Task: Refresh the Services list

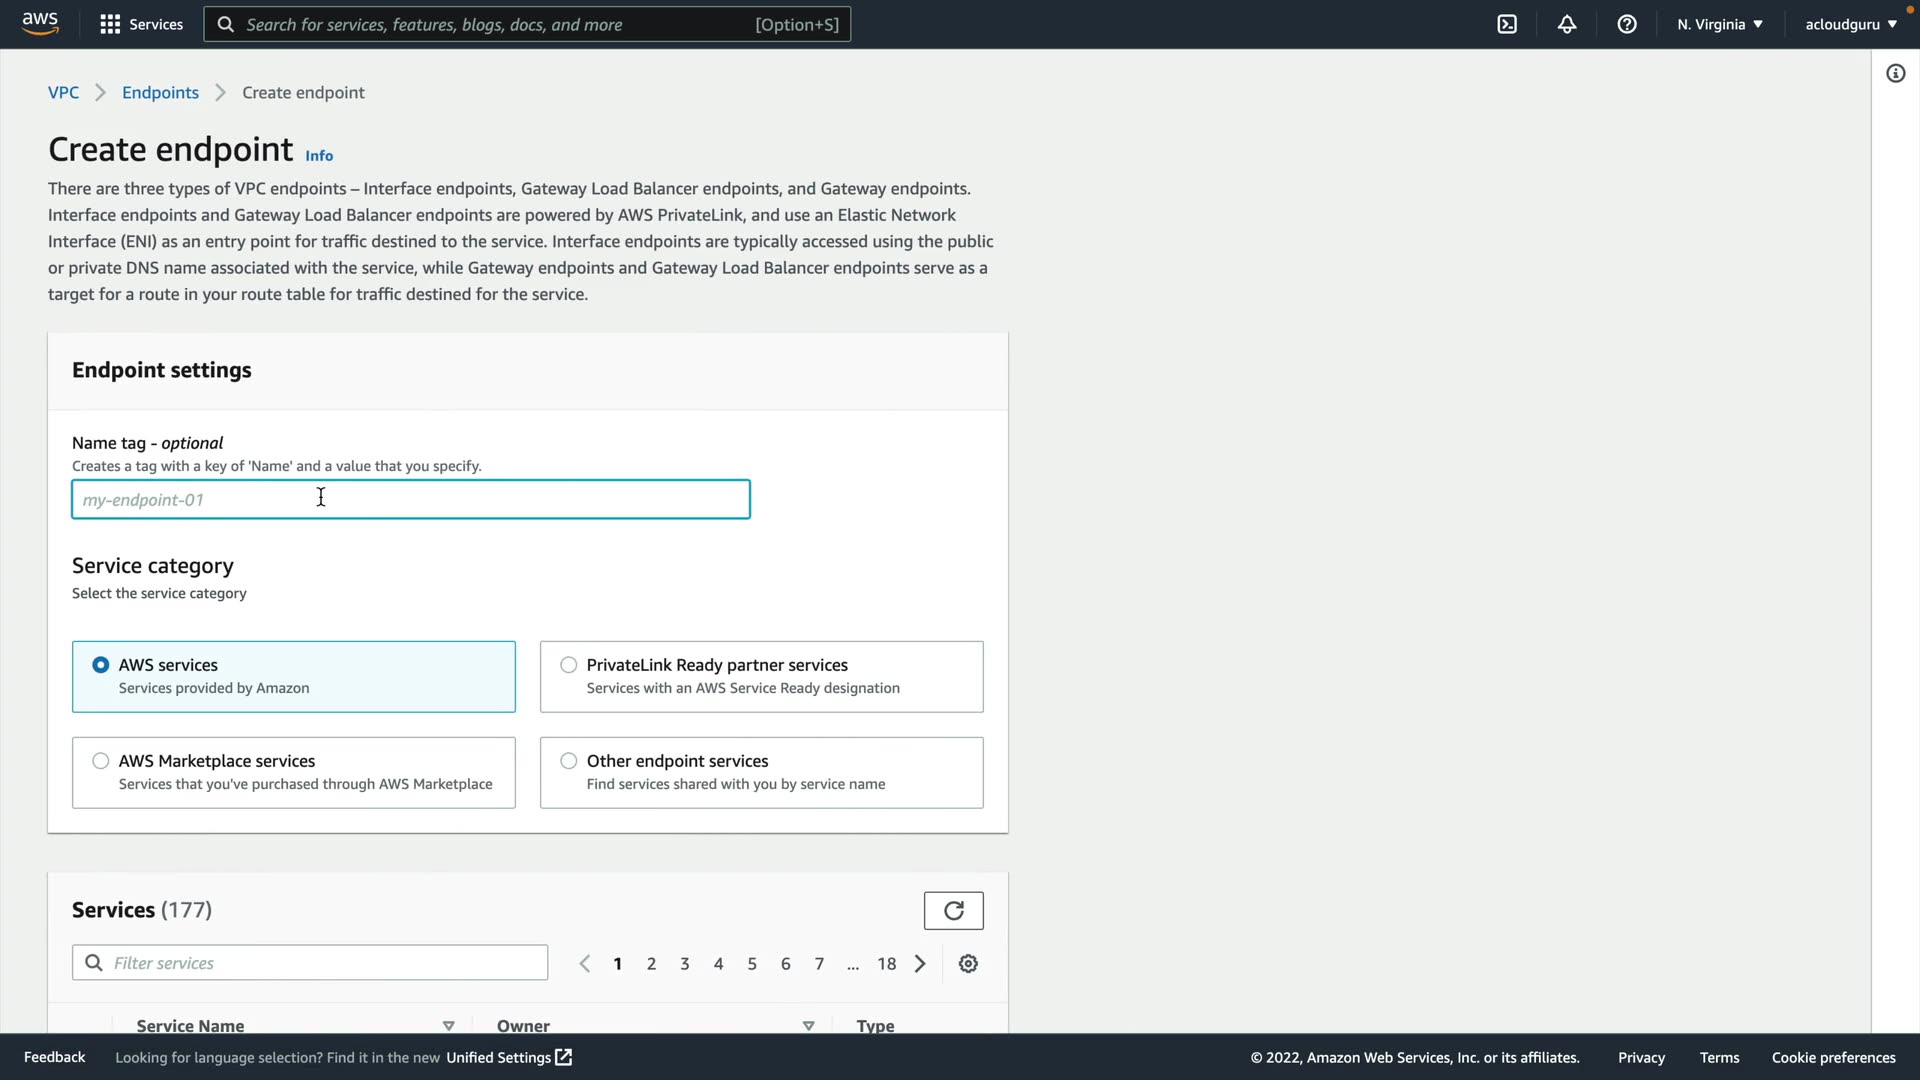Action: tap(953, 910)
